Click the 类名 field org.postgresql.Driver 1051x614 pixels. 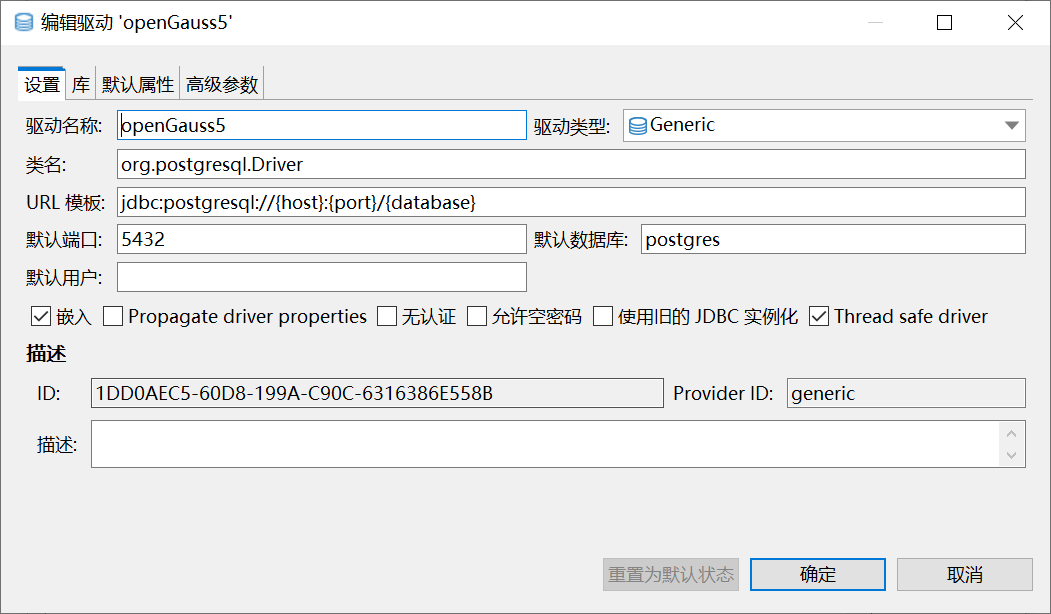pos(571,164)
